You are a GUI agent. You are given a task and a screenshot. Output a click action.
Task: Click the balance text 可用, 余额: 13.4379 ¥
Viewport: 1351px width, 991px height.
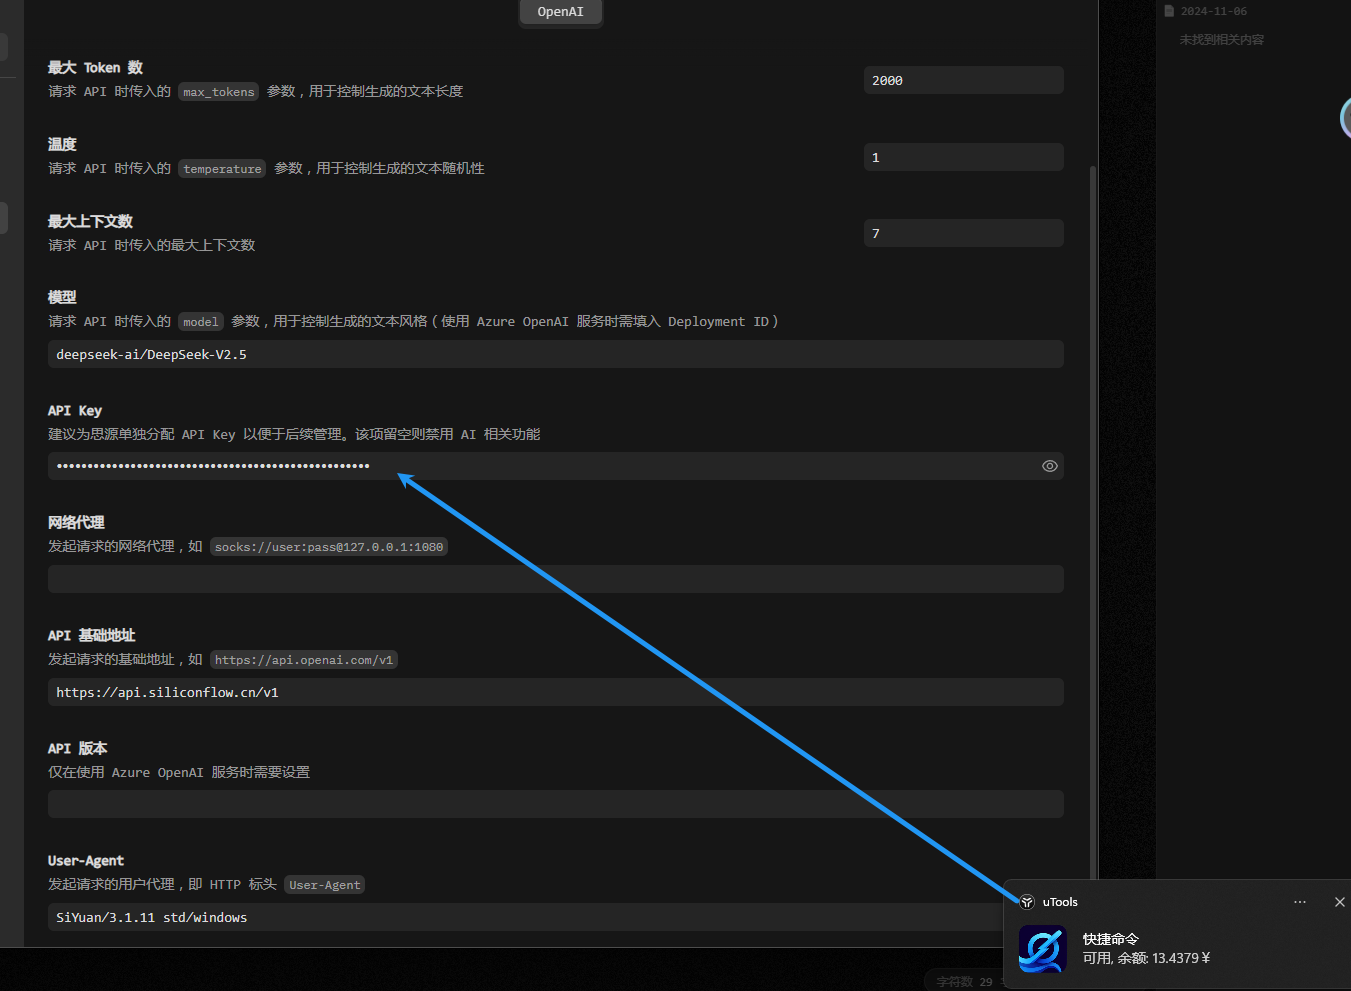click(x=1146, y=958)
